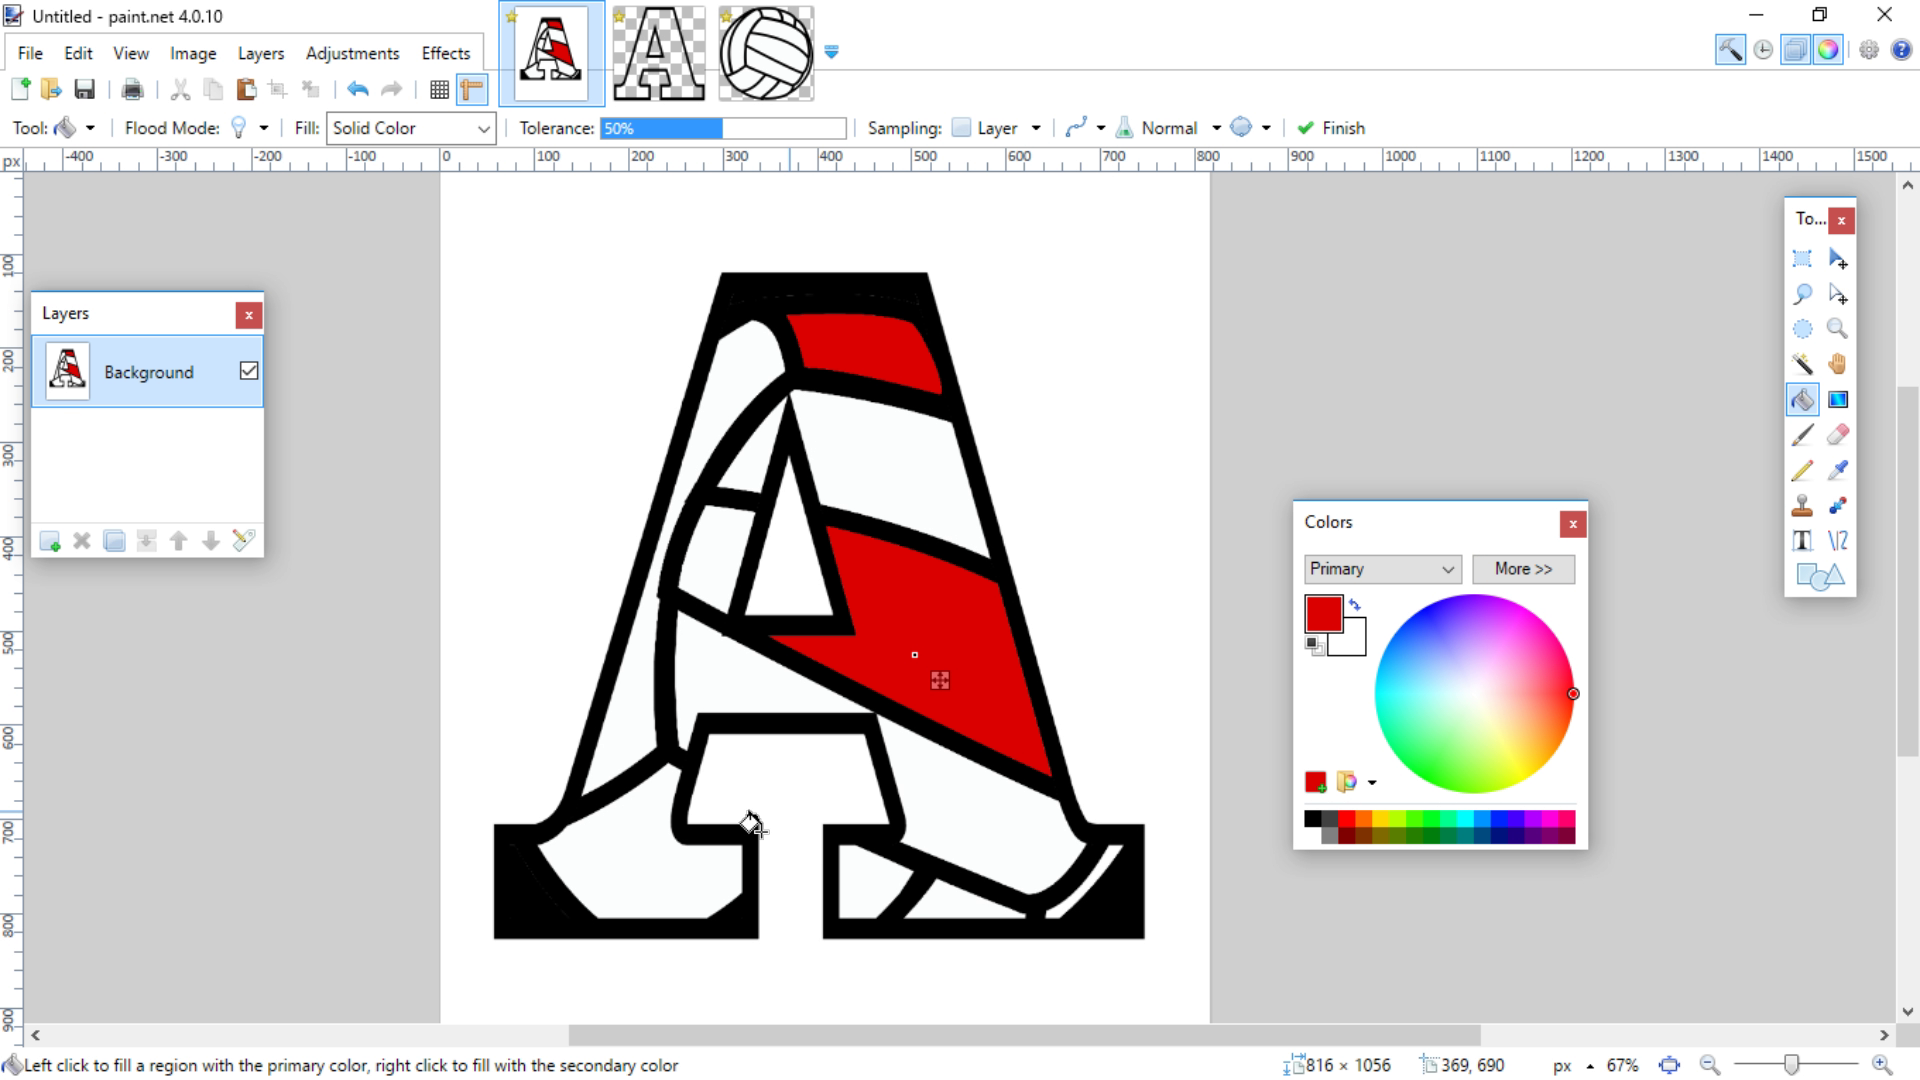Select the Magic Wand tool
The width and height of the screenshot is (1920, 1080).
tap(1802, 364)
